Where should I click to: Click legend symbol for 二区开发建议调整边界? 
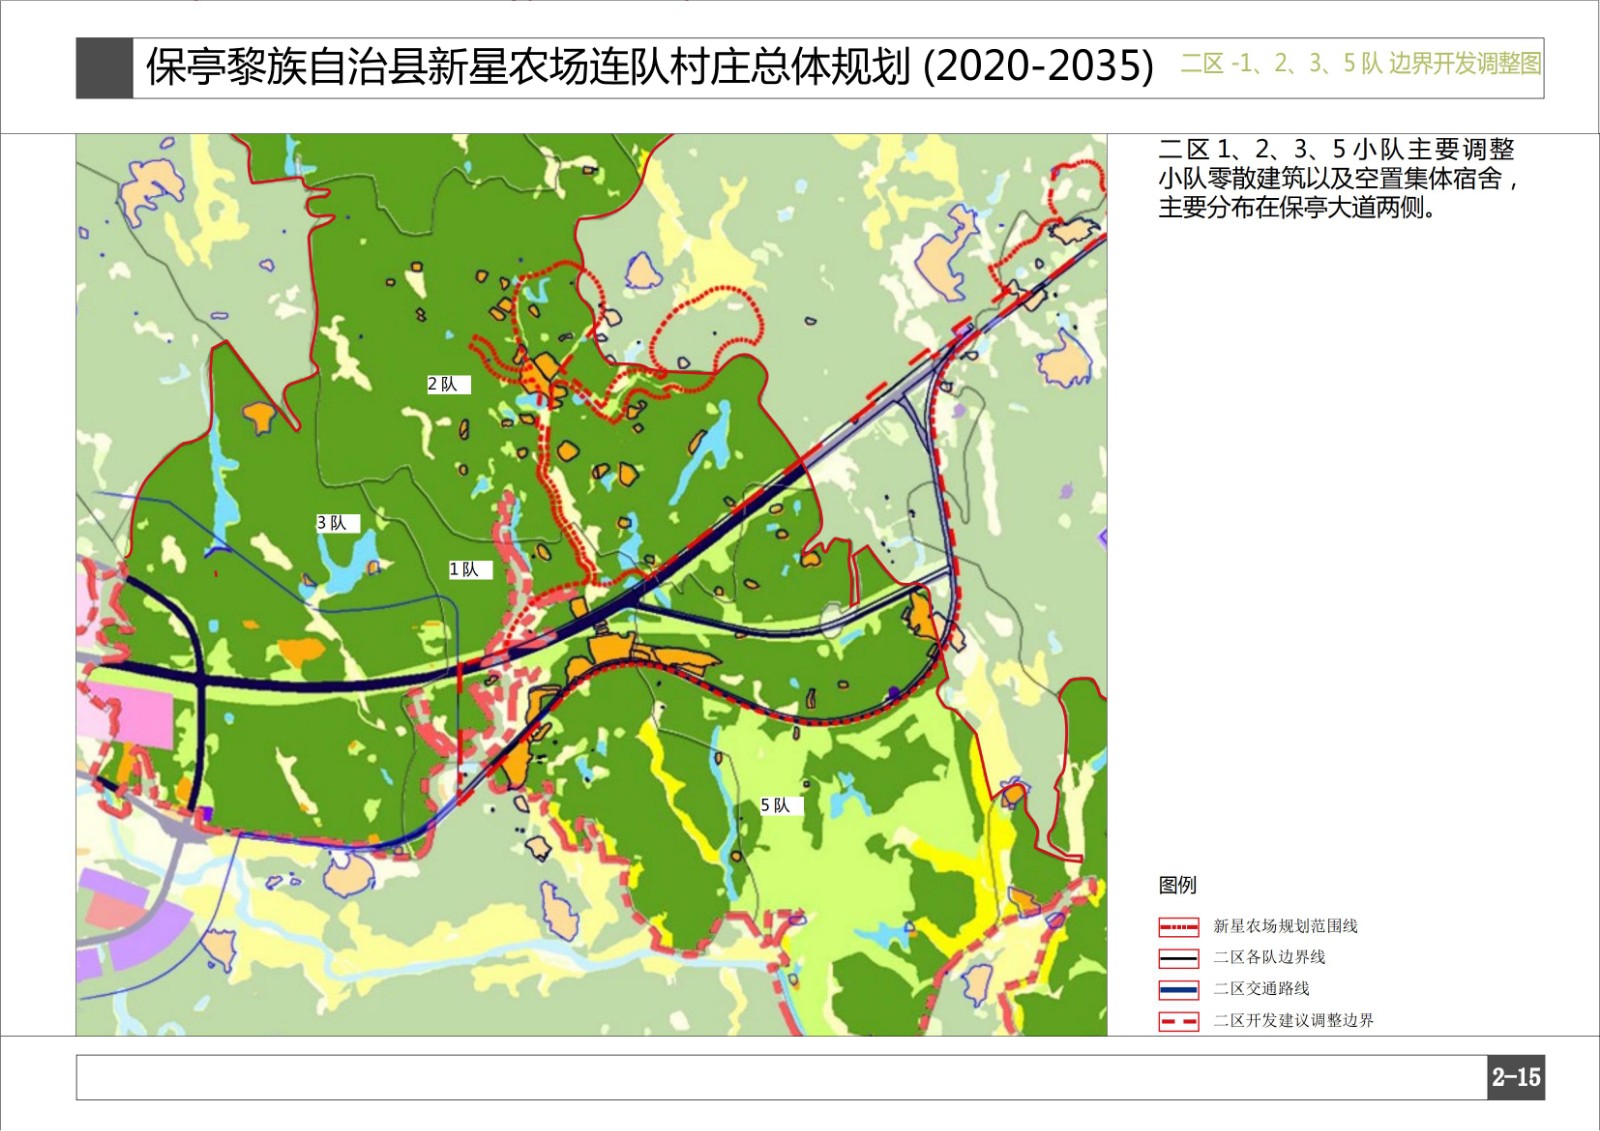pyautogui.click(x=1178, y=1022)
